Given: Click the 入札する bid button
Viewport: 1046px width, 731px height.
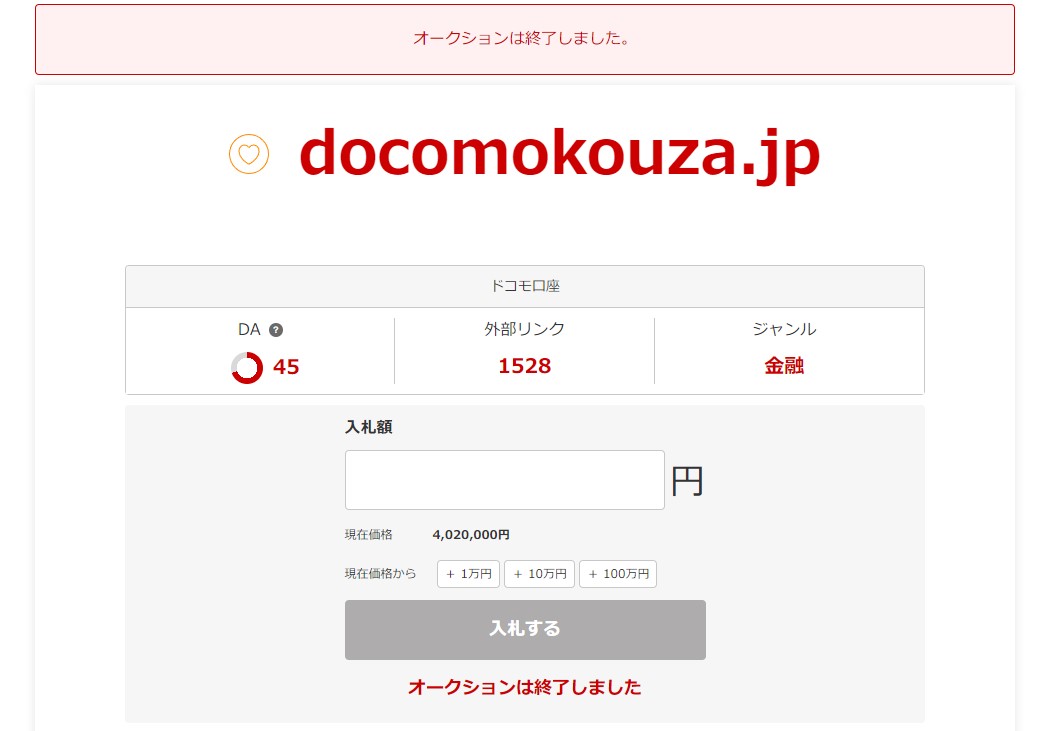Looking at the screenshot, I should pos(525,630).
